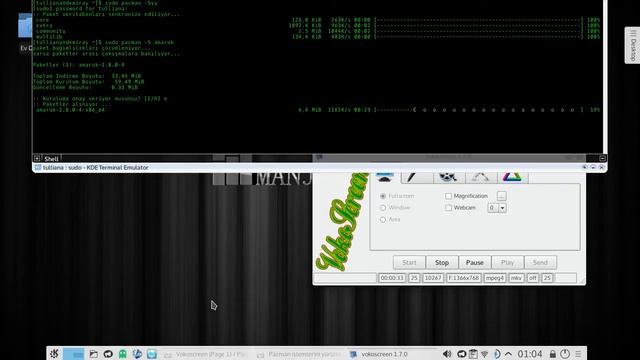Select the Shell tab in the terminal
640x360 pixels.
coord(51,159)
